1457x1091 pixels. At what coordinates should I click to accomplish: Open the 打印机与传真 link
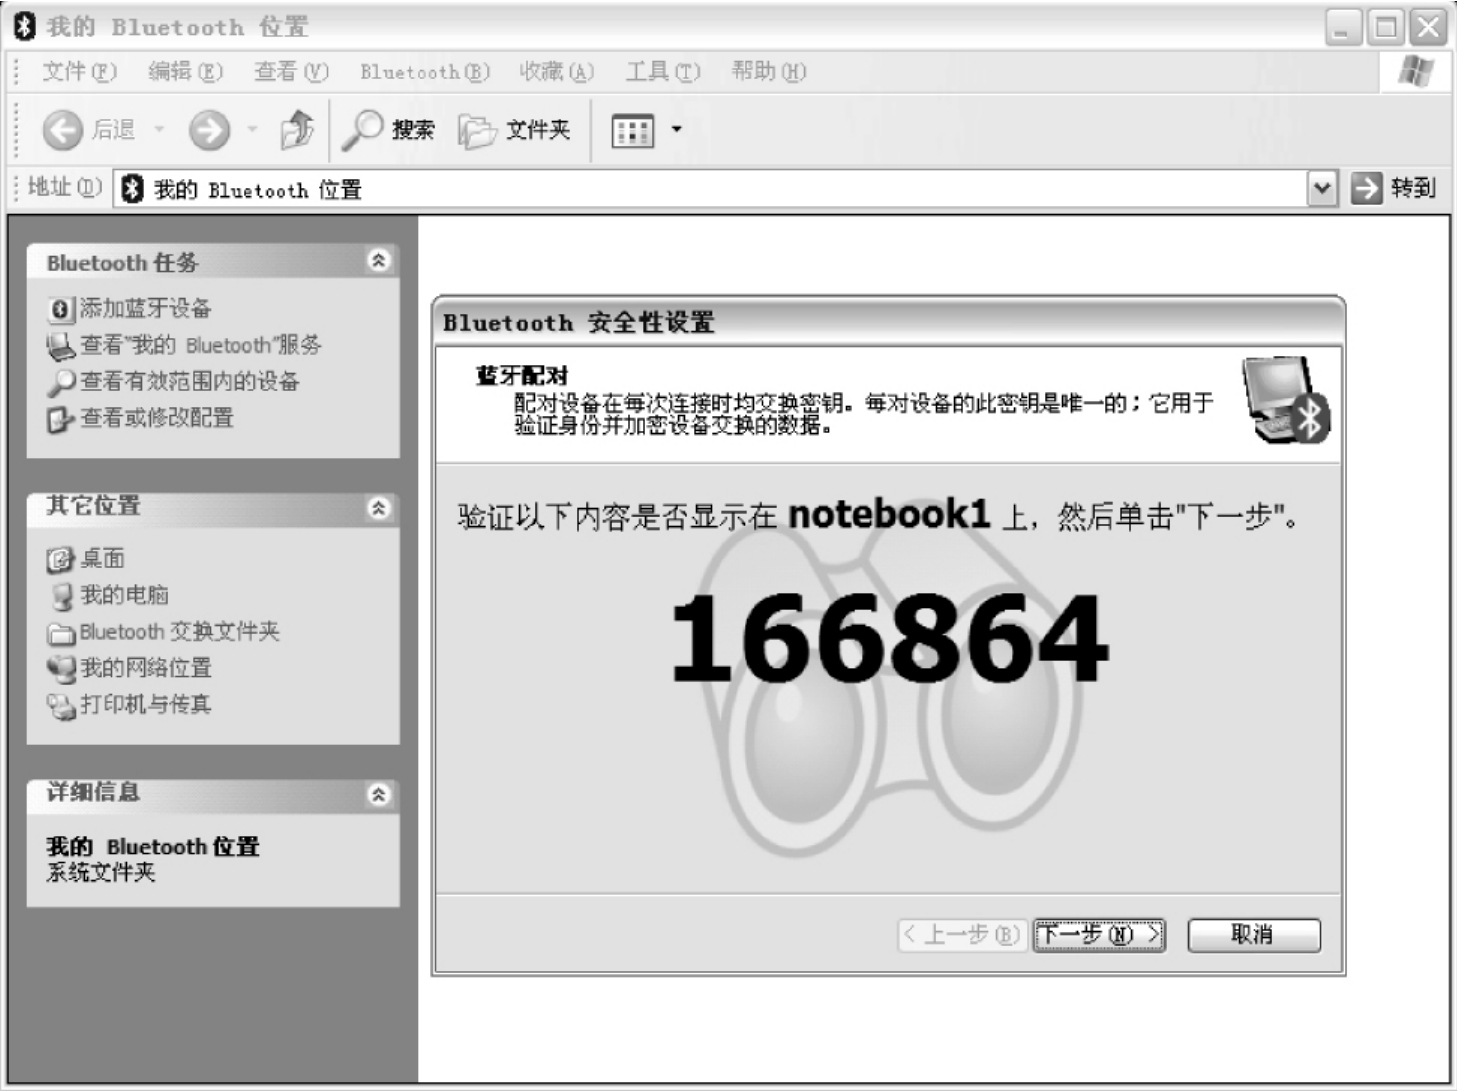click(146, 705)
